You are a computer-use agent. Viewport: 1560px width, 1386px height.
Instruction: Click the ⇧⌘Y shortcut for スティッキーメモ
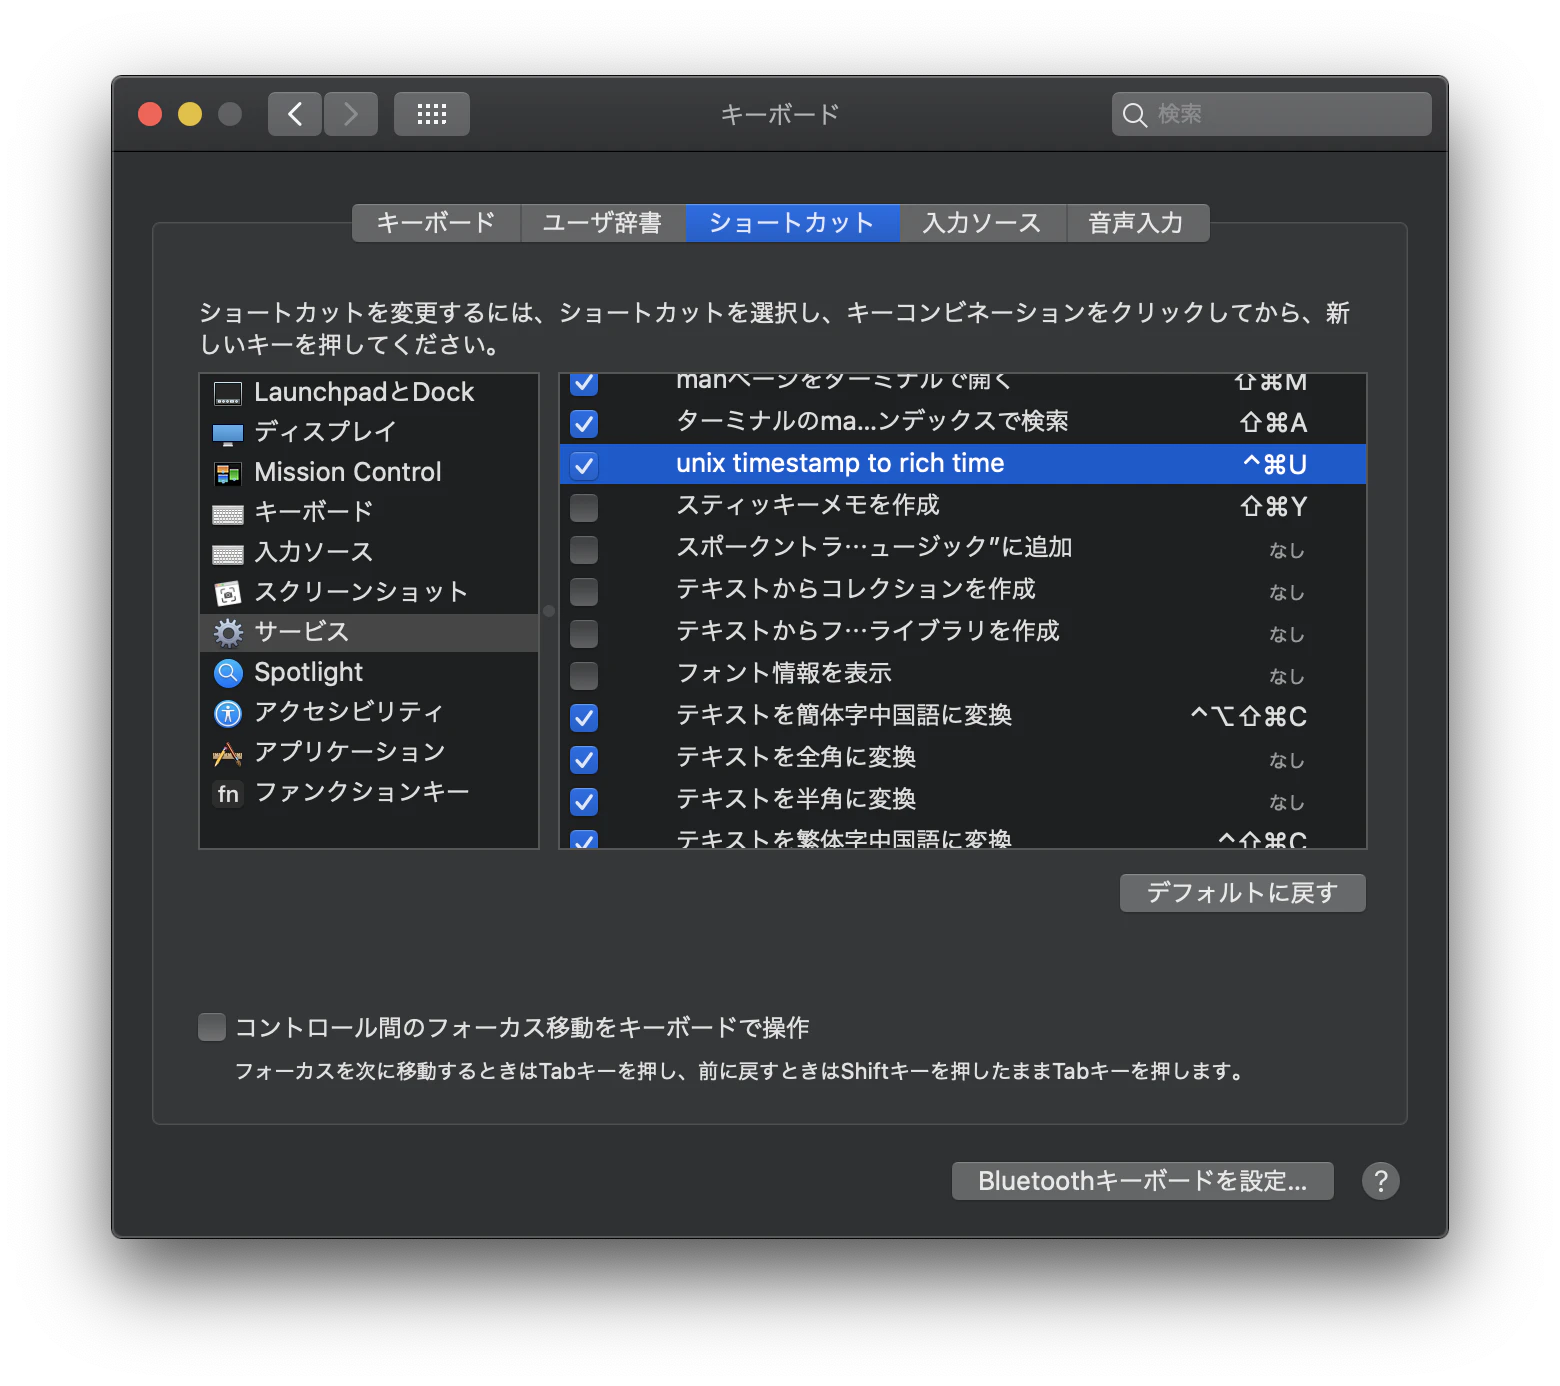pyautogui.click(x=1274, y=507)
